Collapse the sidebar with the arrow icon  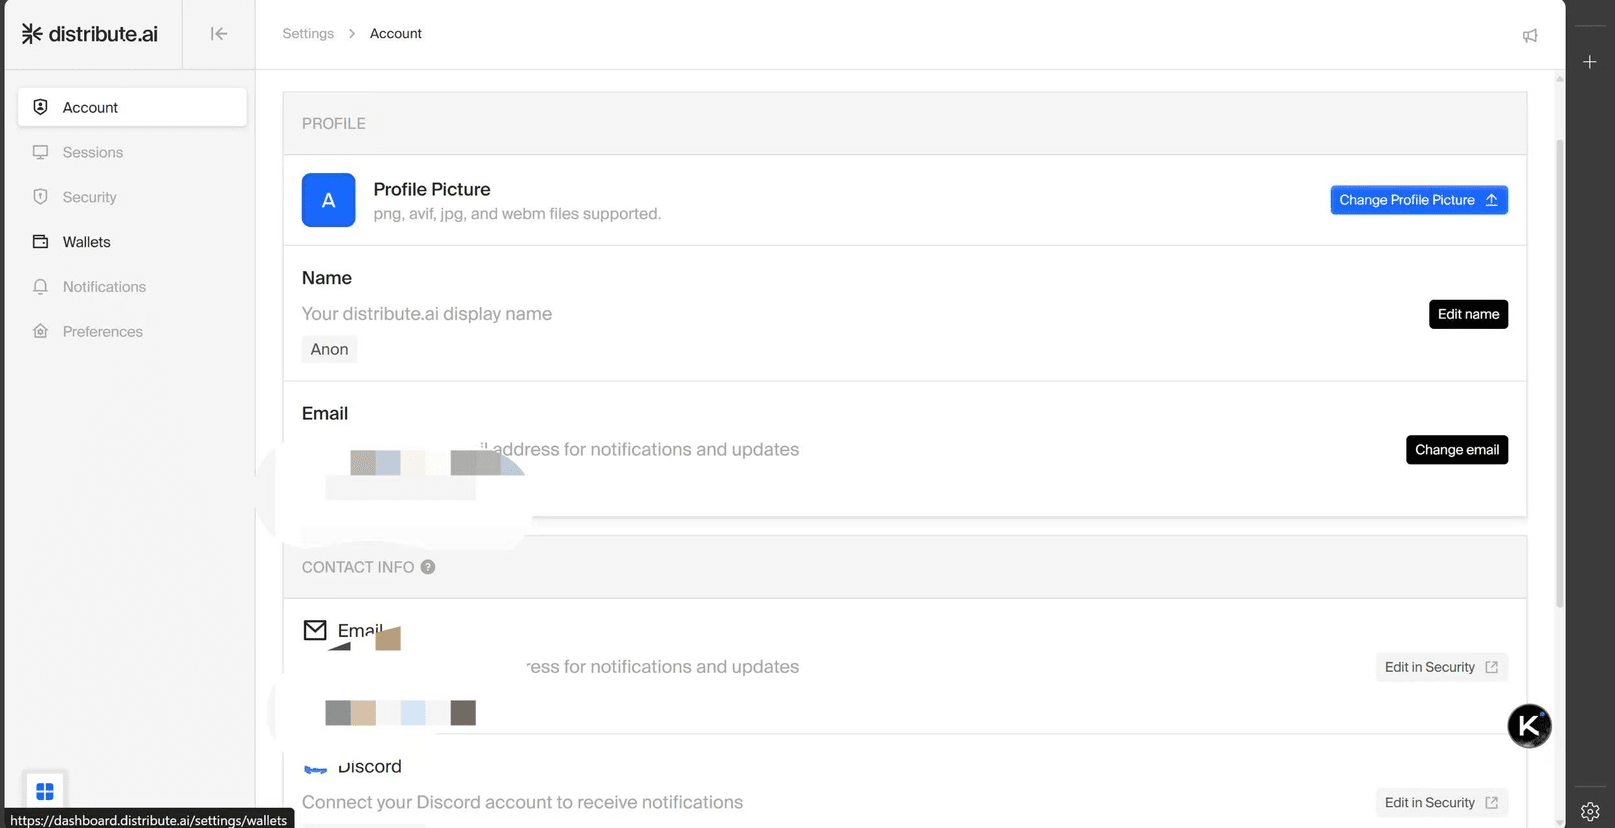(x=219, y=34)
